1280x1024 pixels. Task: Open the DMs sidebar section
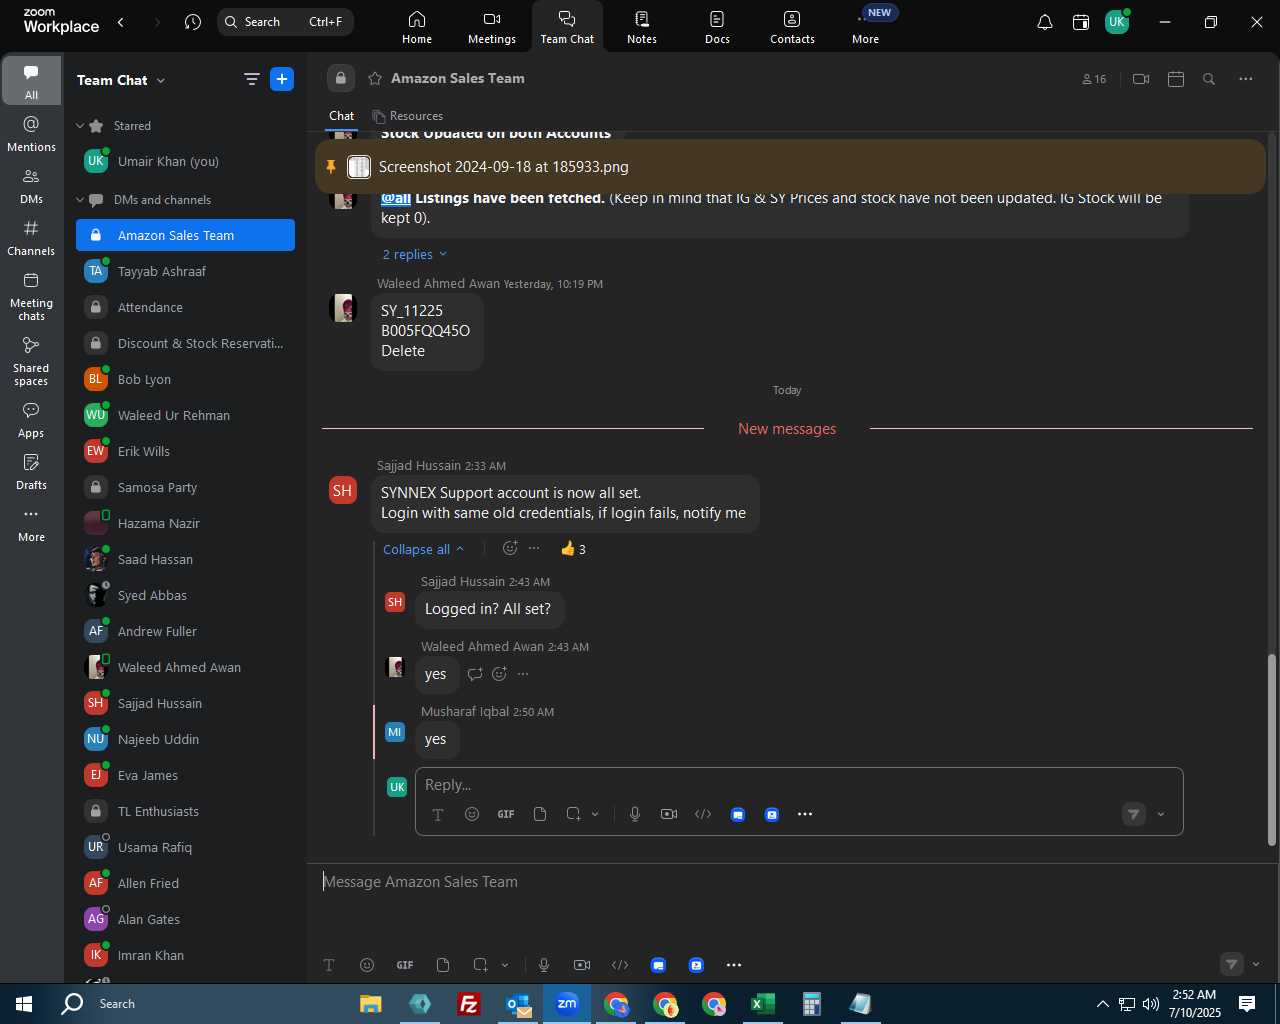[x=31, y=186]
